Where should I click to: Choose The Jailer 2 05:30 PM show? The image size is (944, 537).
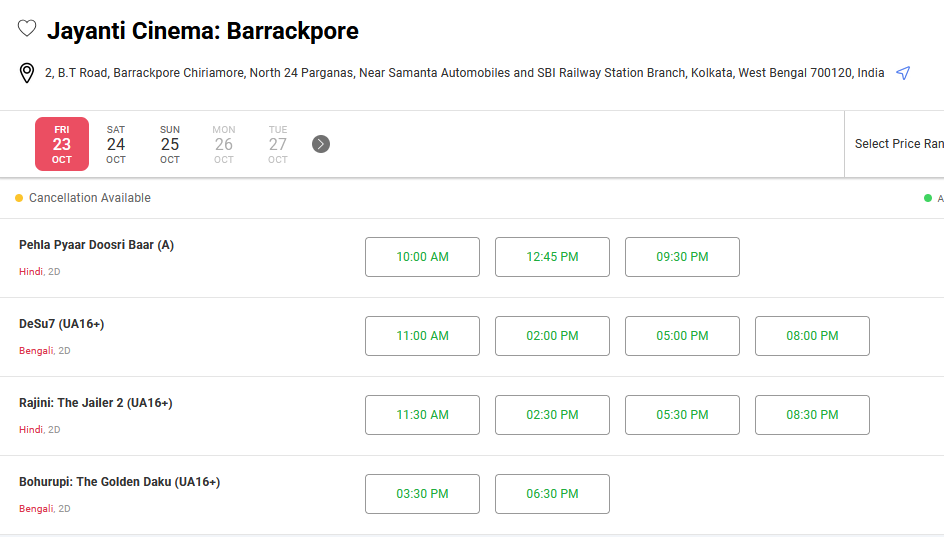click(682, 415)
